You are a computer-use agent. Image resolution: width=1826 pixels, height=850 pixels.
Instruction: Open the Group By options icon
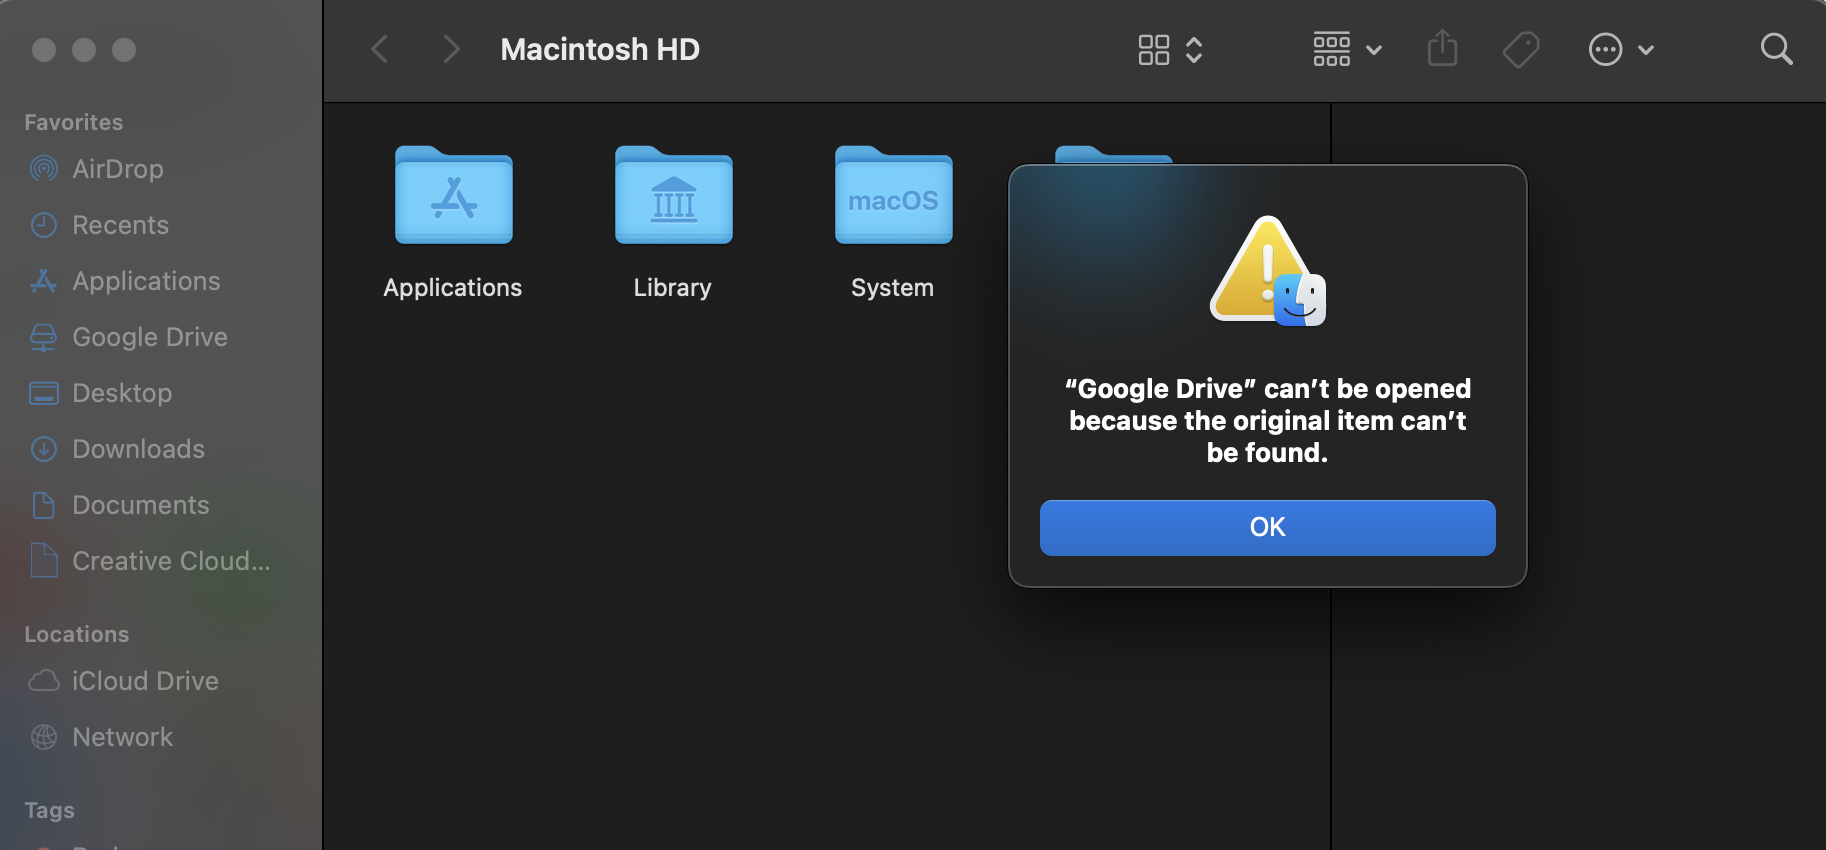click(x=1332, y=49)
